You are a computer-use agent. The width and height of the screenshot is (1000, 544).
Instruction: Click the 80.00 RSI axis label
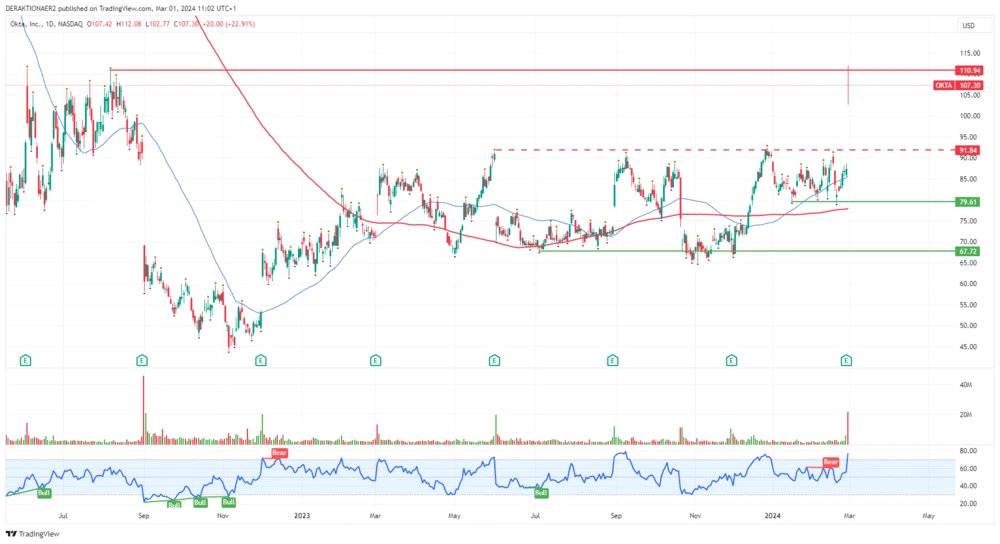tap(968, 451)
